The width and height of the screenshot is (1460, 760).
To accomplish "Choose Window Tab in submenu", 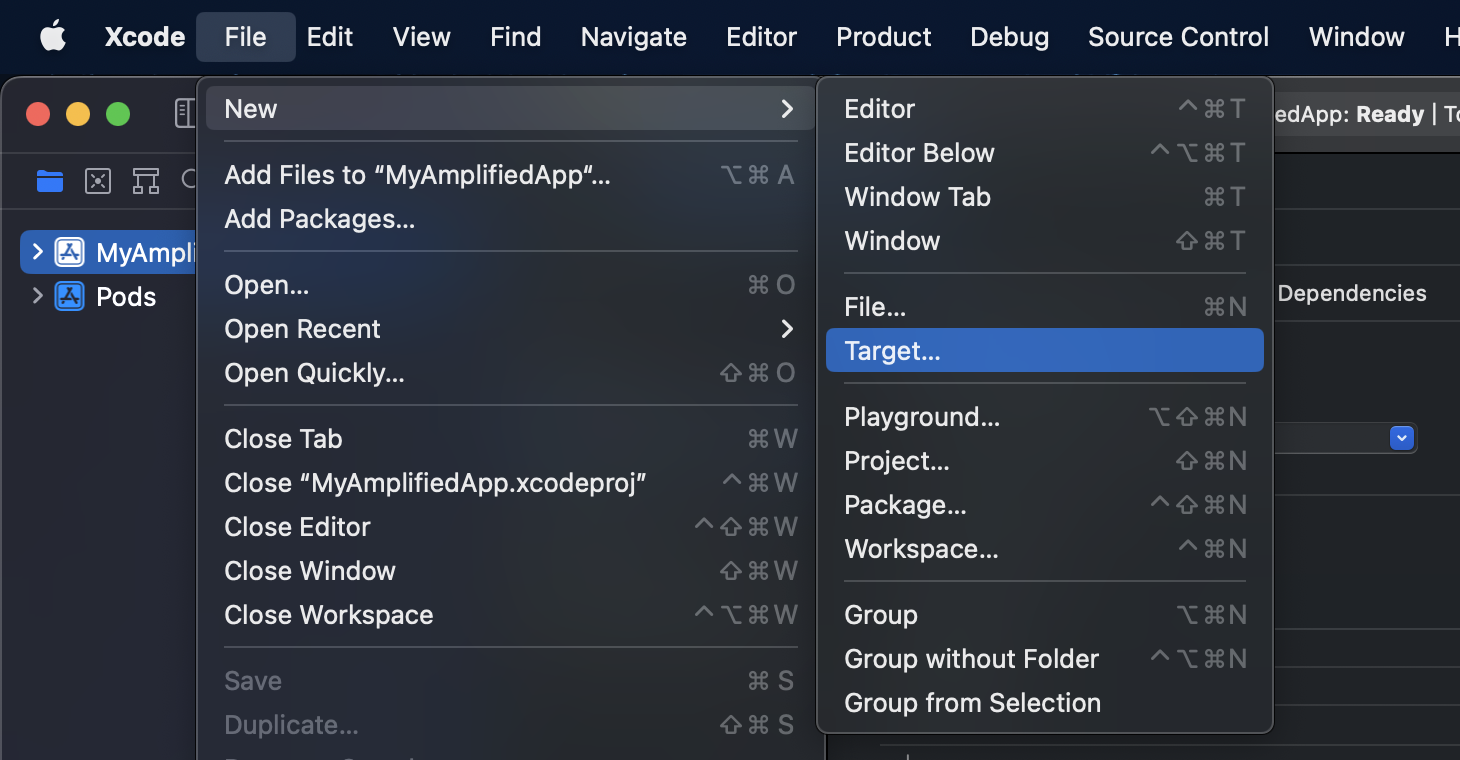I will point(1045,197).
